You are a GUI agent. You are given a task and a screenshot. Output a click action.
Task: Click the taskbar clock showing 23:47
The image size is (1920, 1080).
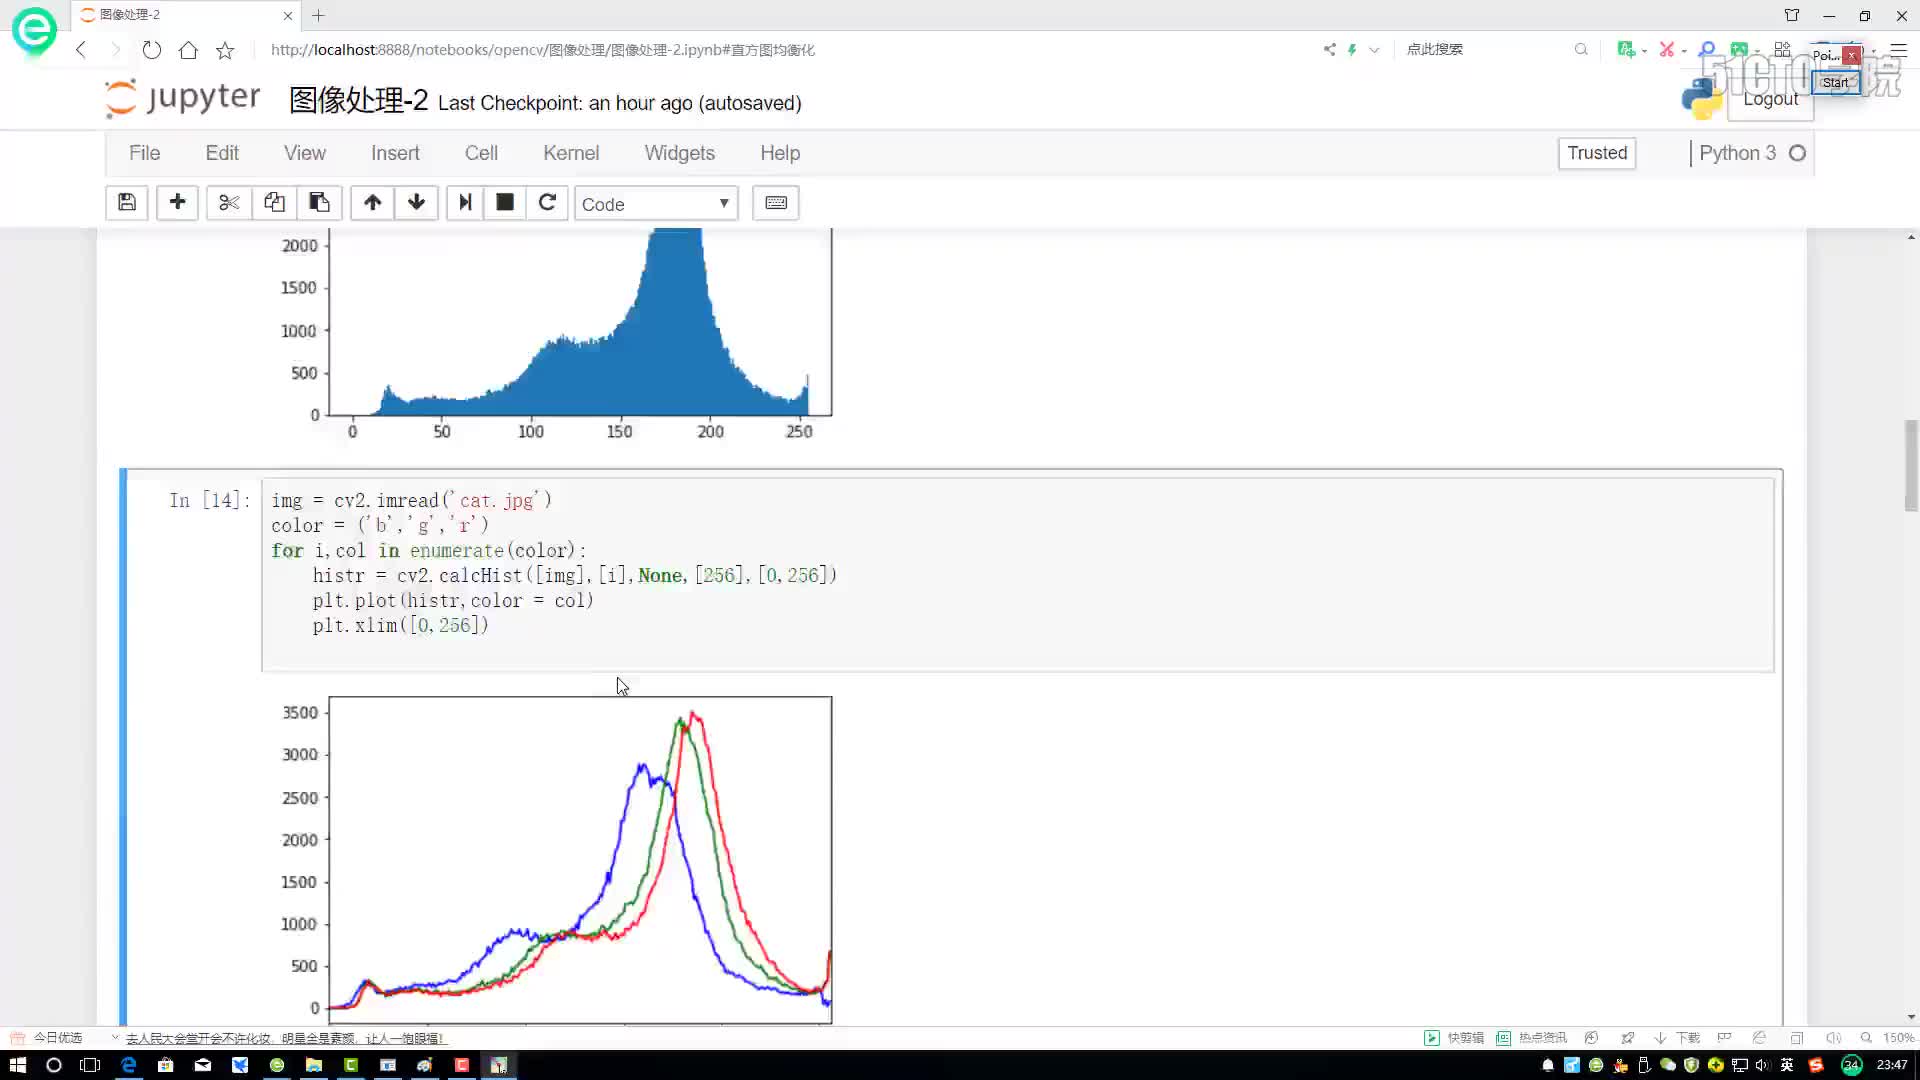click(1892, 1065)
